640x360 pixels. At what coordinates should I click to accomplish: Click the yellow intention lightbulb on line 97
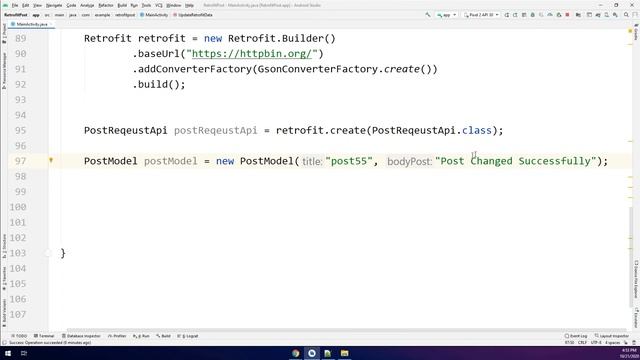pos(51,160)
